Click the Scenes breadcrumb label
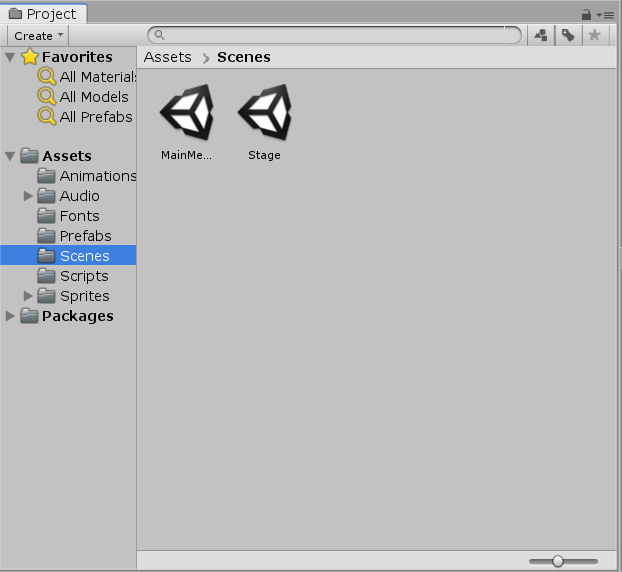 [x=244, y=57]
